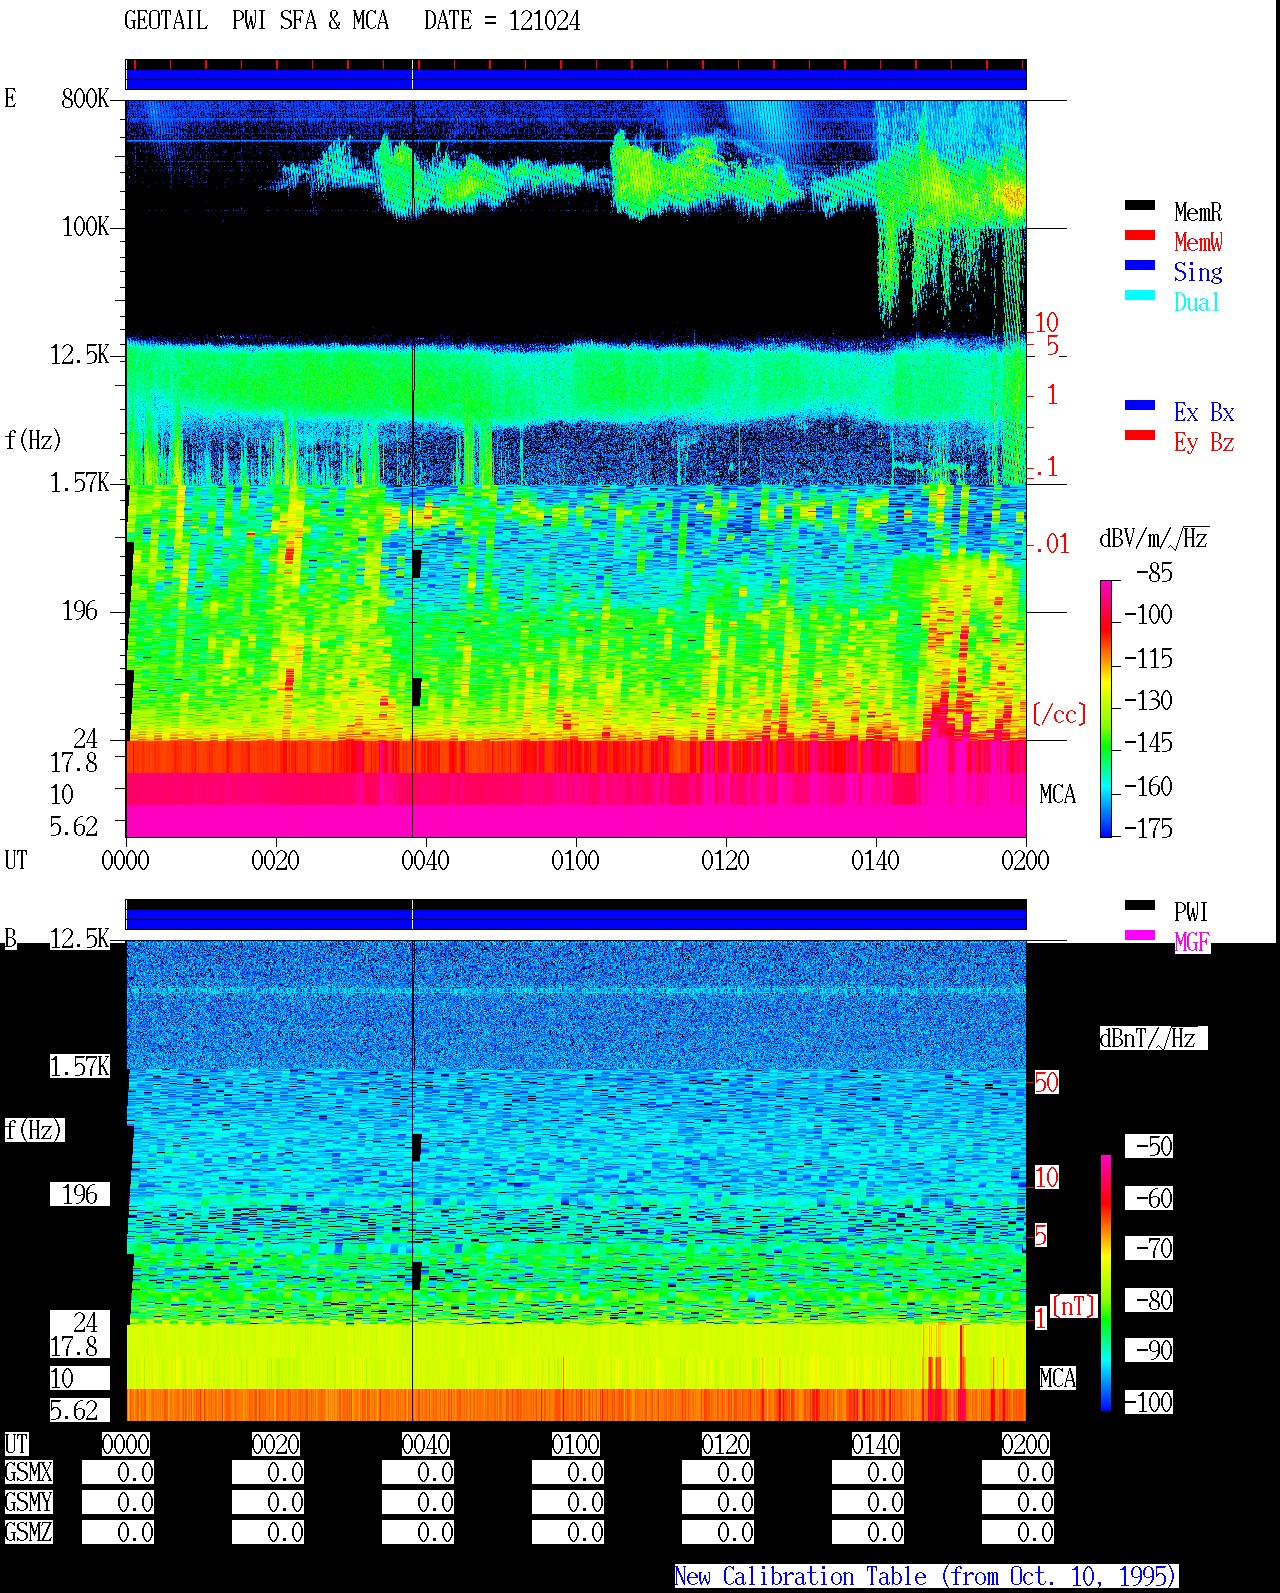This screenshot has width=1280, height=1593.
Task: Click the -85 color scale value
Action: 1154,573
